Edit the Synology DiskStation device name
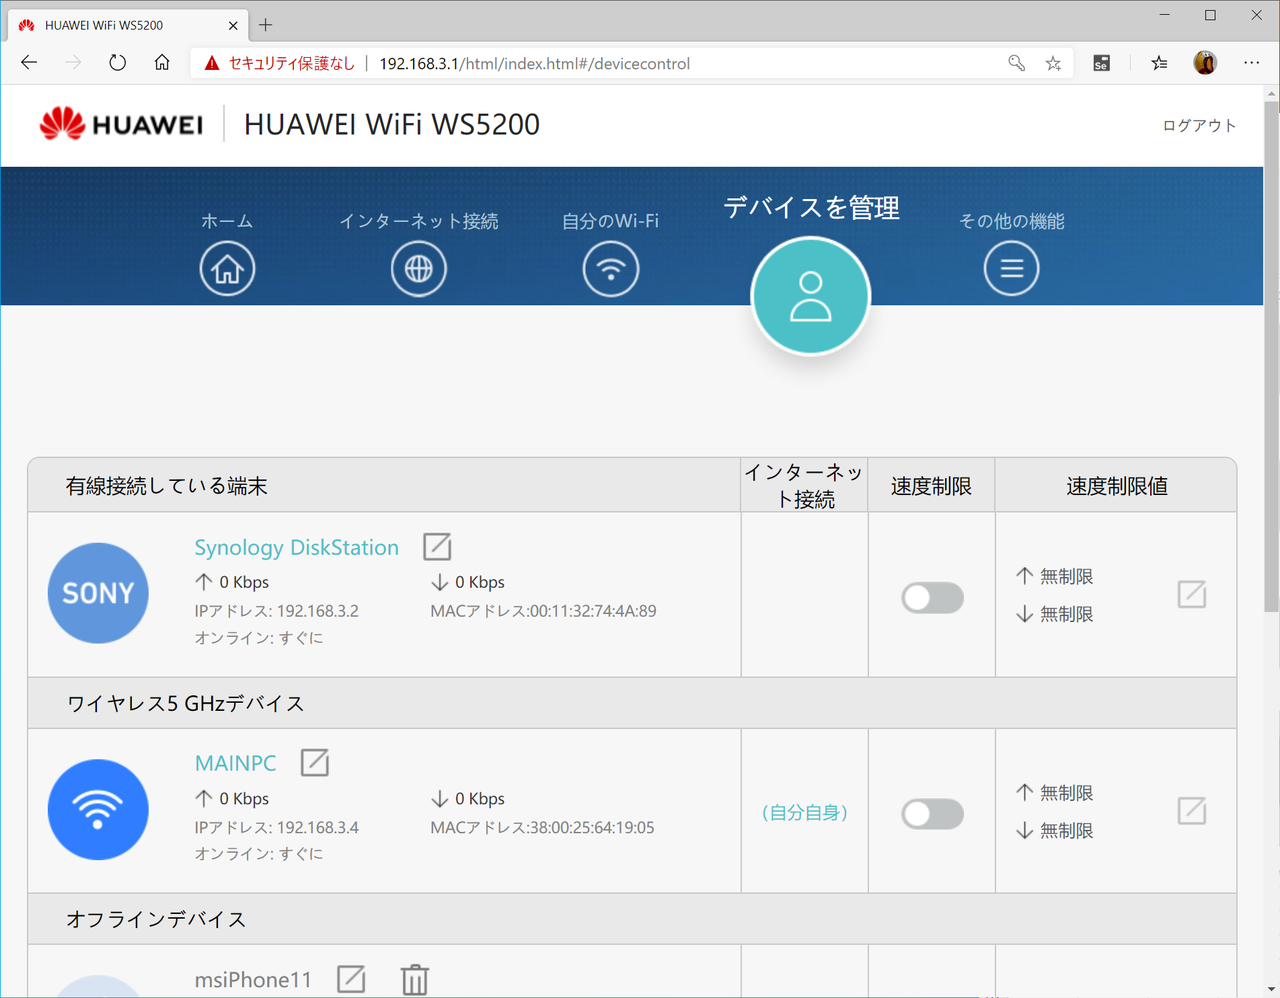1280x998 pixels. coord(437,547)
